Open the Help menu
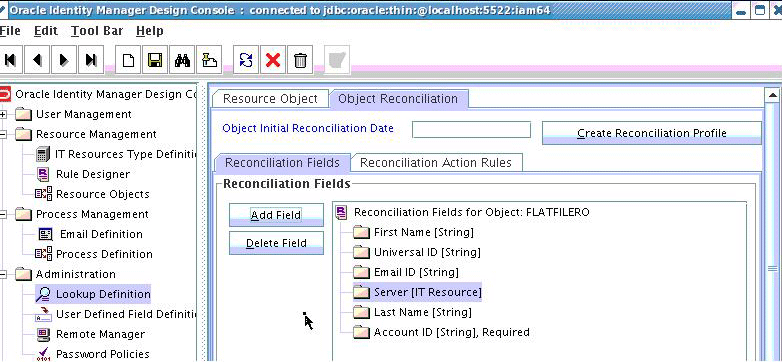 pyautogui.click(x=150, y=31)
